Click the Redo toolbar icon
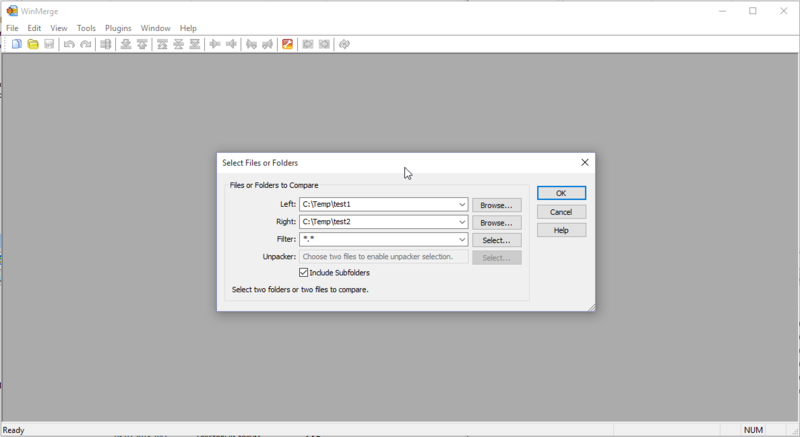 pyautogui.click(x=85, y=44)
